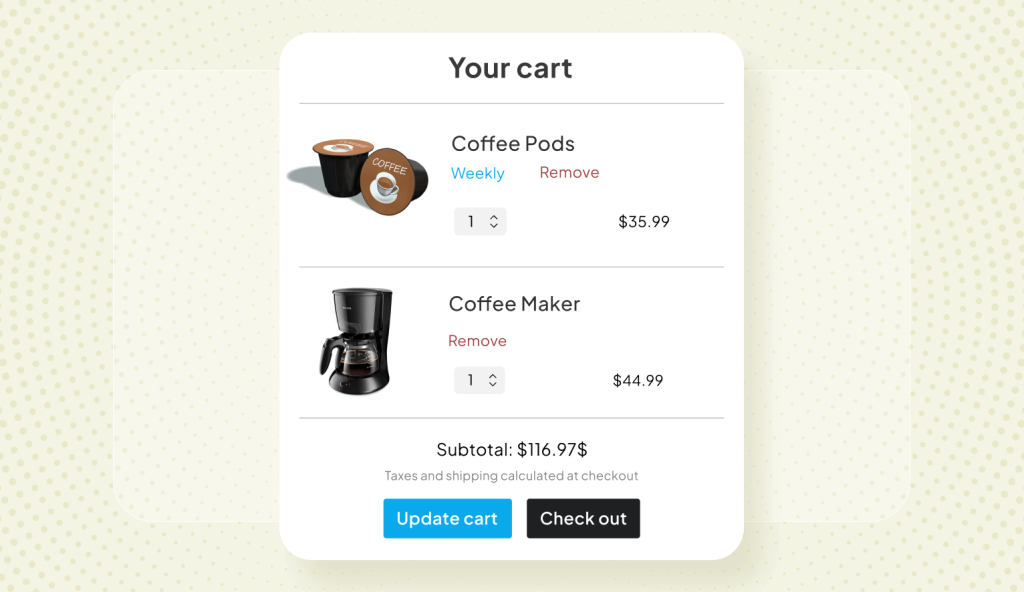Click the $35.99 Coffee Pods price
1024x592 pixels.
pos(643,222)
